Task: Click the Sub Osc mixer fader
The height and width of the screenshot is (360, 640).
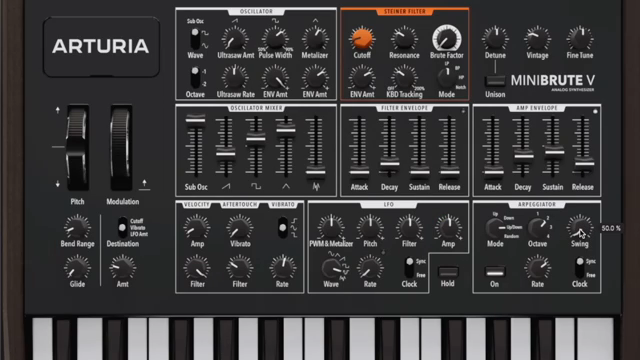Action: click(196, 119)
